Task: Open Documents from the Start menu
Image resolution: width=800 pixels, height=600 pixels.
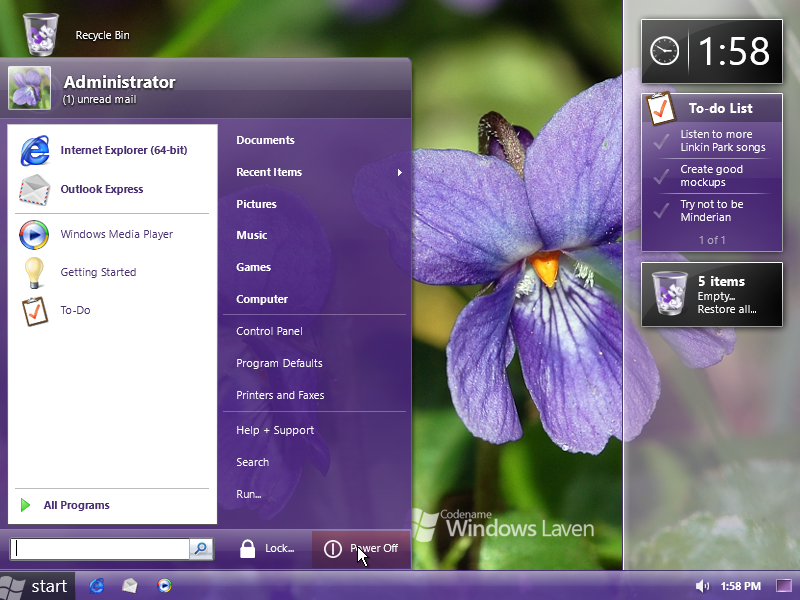Action: coord(263,140)
